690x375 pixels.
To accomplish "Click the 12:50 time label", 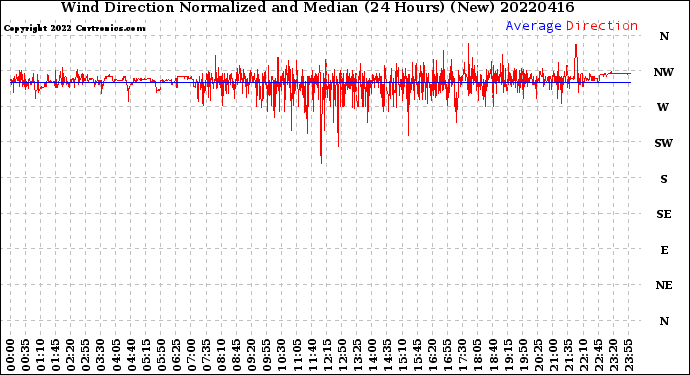I will [342, 355].
